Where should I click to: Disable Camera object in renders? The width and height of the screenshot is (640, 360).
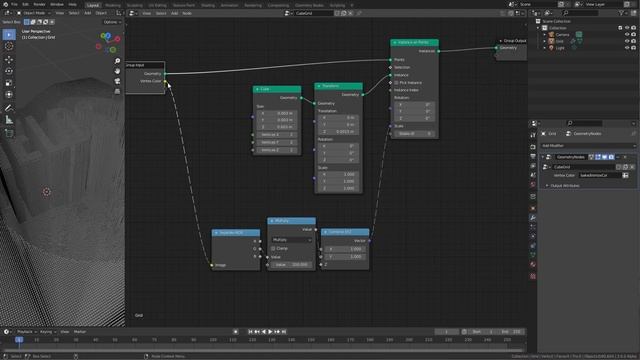point(633,35)
